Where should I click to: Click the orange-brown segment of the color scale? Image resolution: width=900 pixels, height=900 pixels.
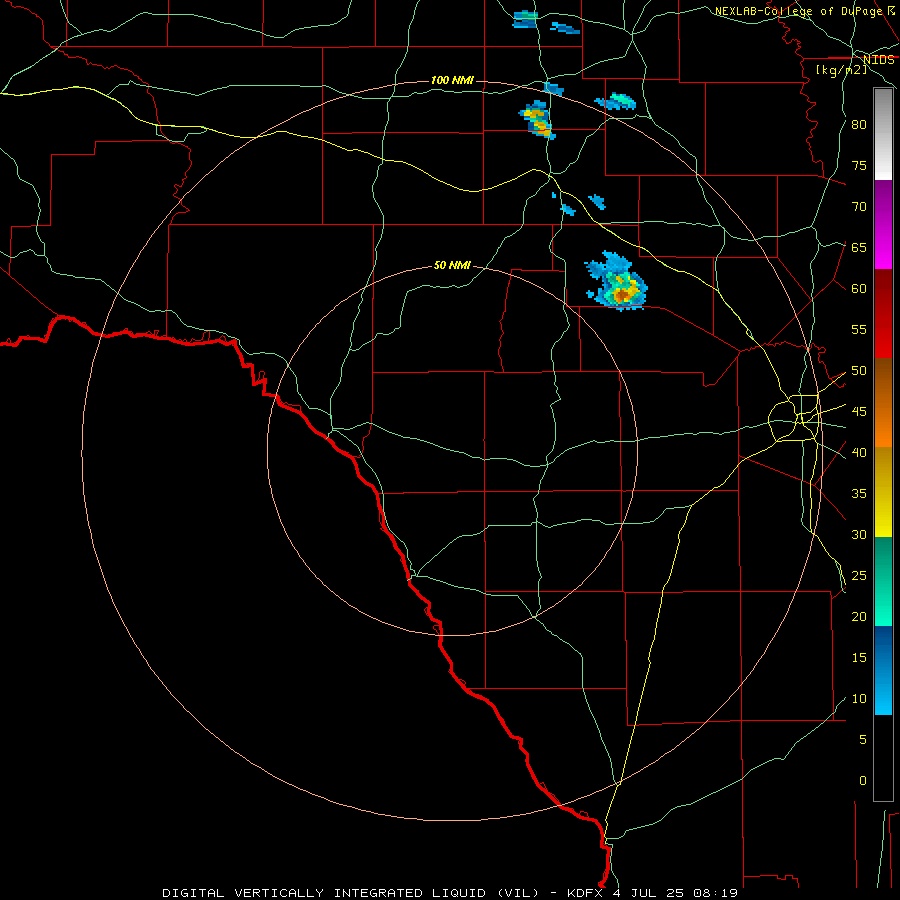point(883,403)
